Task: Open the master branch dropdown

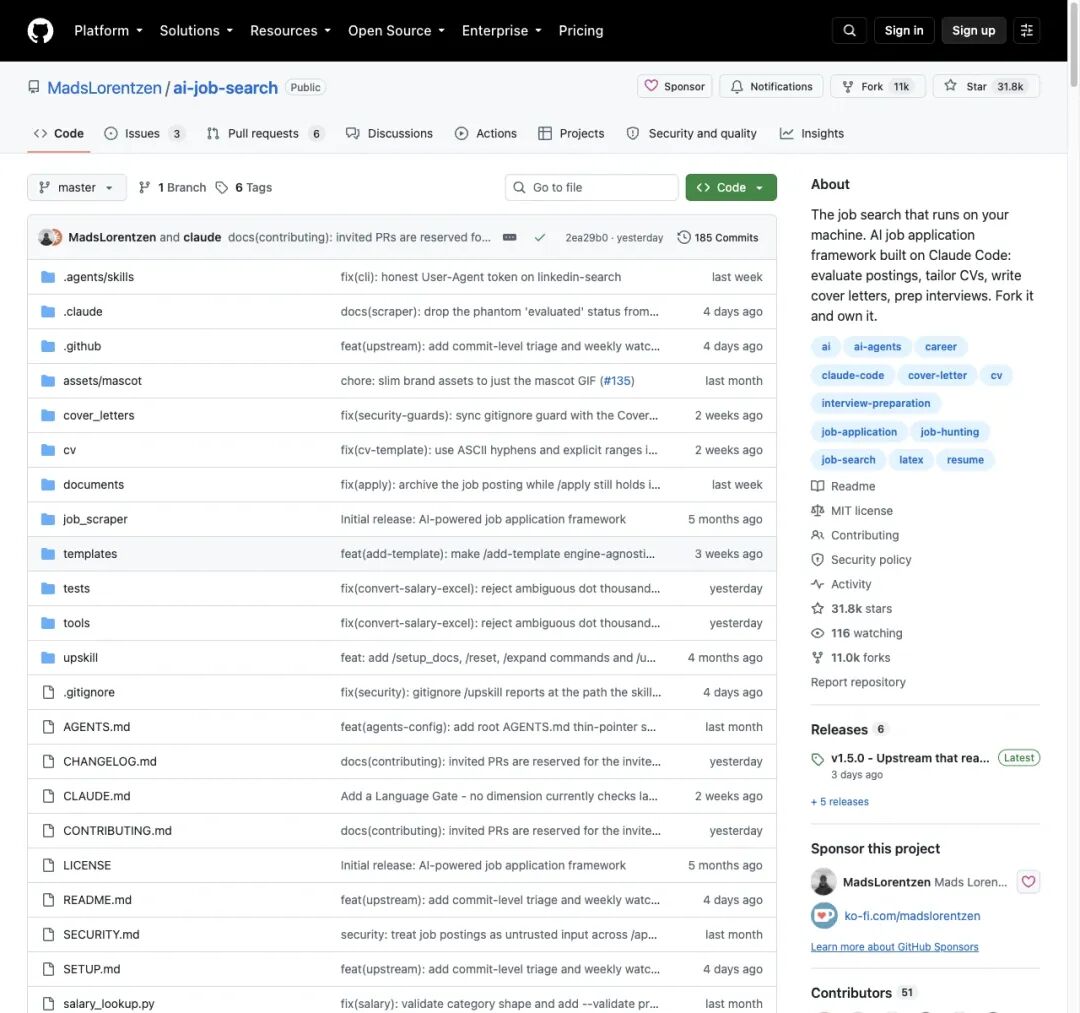Action: click(76, 187)
